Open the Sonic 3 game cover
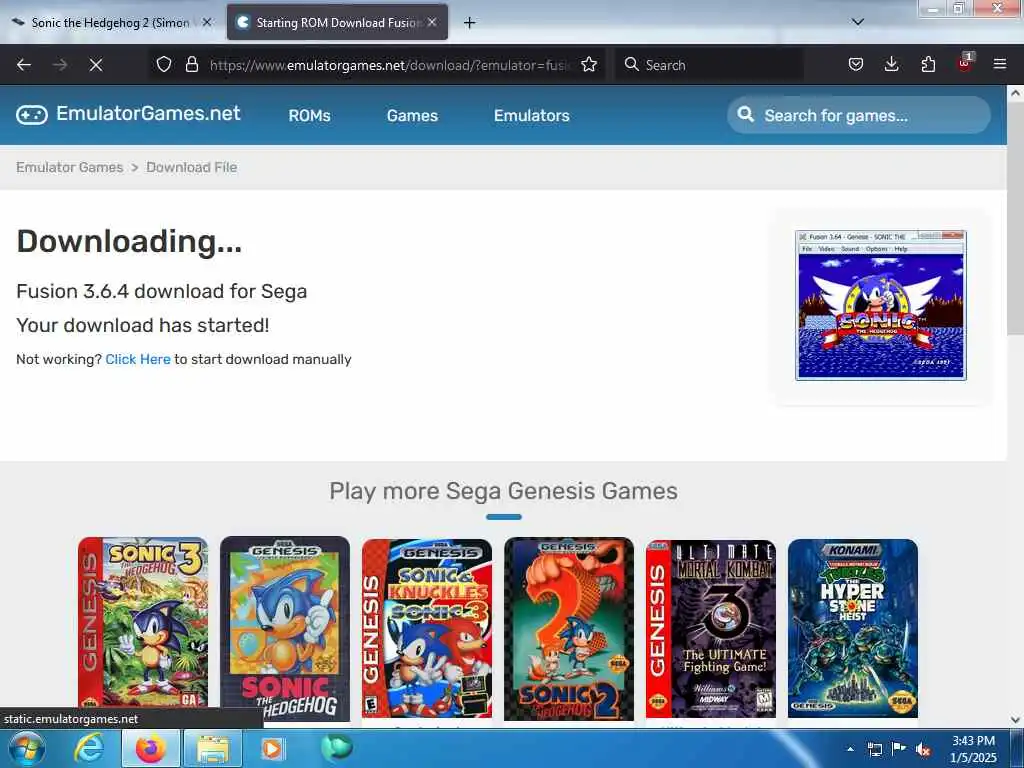1024x768 pixels. click(x=143, y=623)
